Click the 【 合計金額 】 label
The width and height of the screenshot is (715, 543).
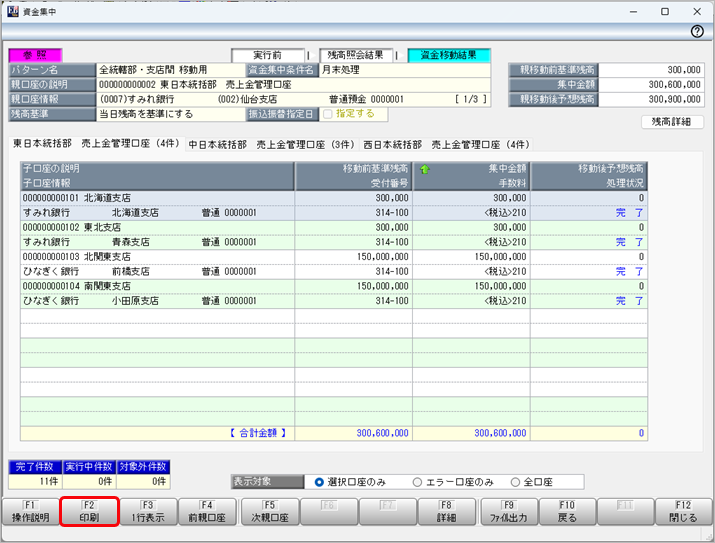[258, 433]
